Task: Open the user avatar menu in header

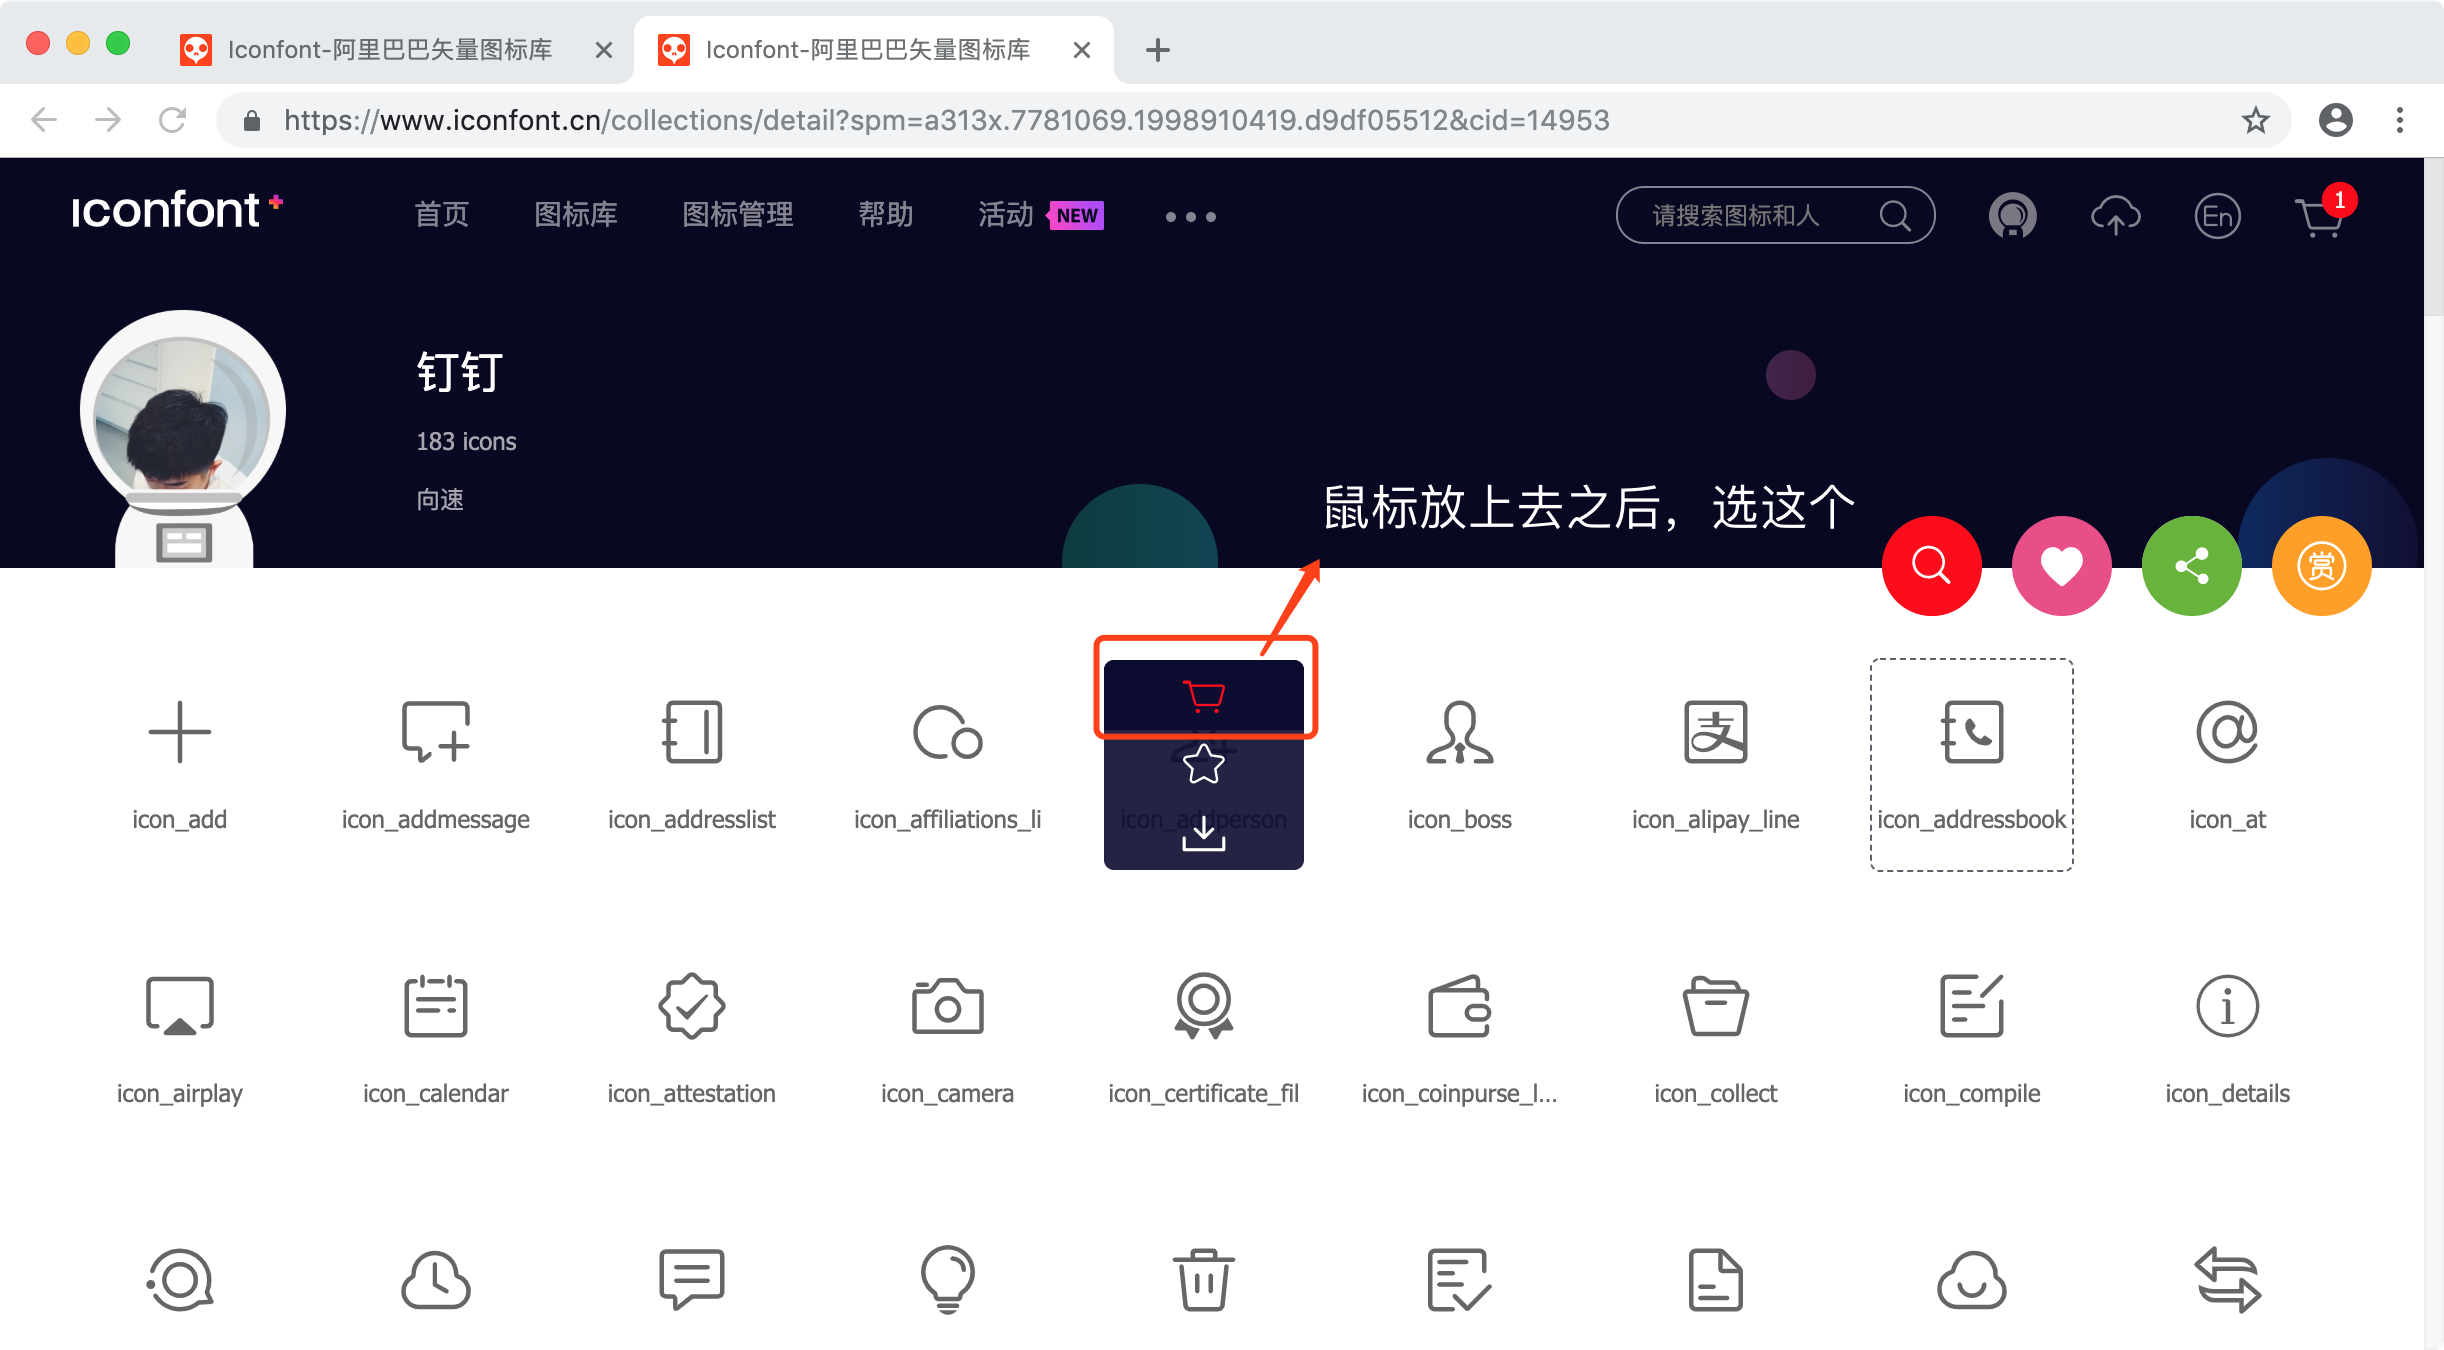Action: [2012, 216]
